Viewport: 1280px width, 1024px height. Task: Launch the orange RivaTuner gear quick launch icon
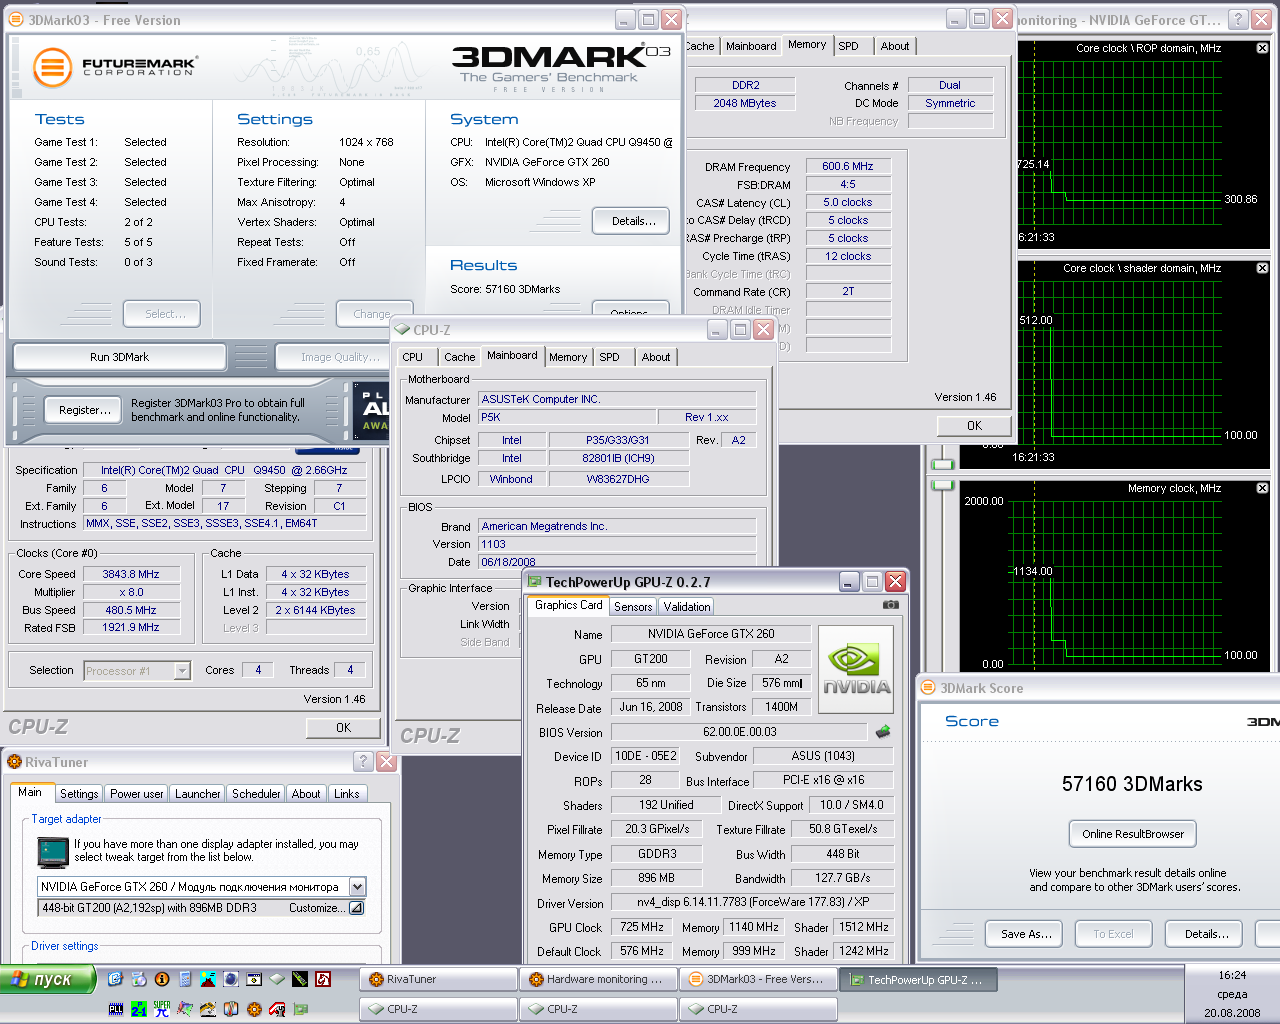pos(254,1009)
